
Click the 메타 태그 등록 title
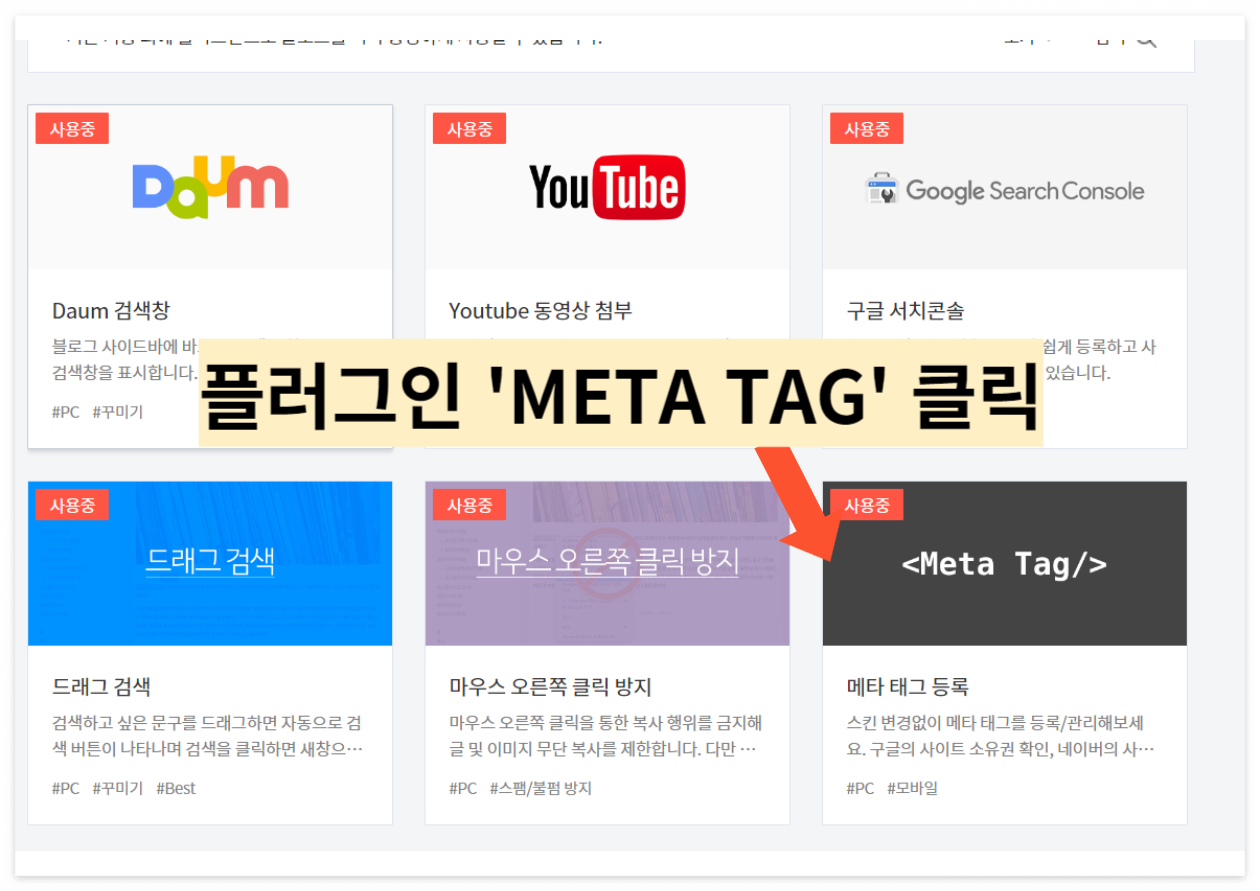(x=907, y=687)
